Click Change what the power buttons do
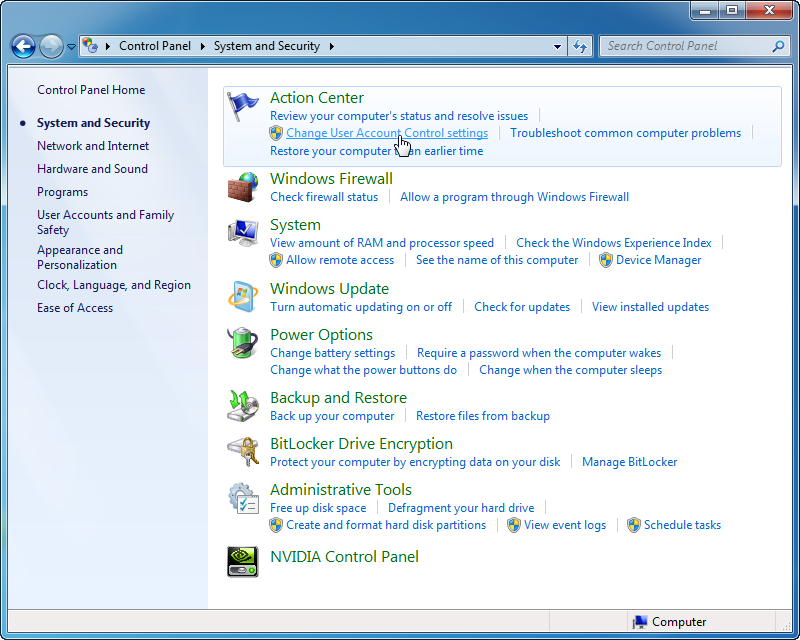The width and height of the screenshot is (800, 640). pos(363,370)
